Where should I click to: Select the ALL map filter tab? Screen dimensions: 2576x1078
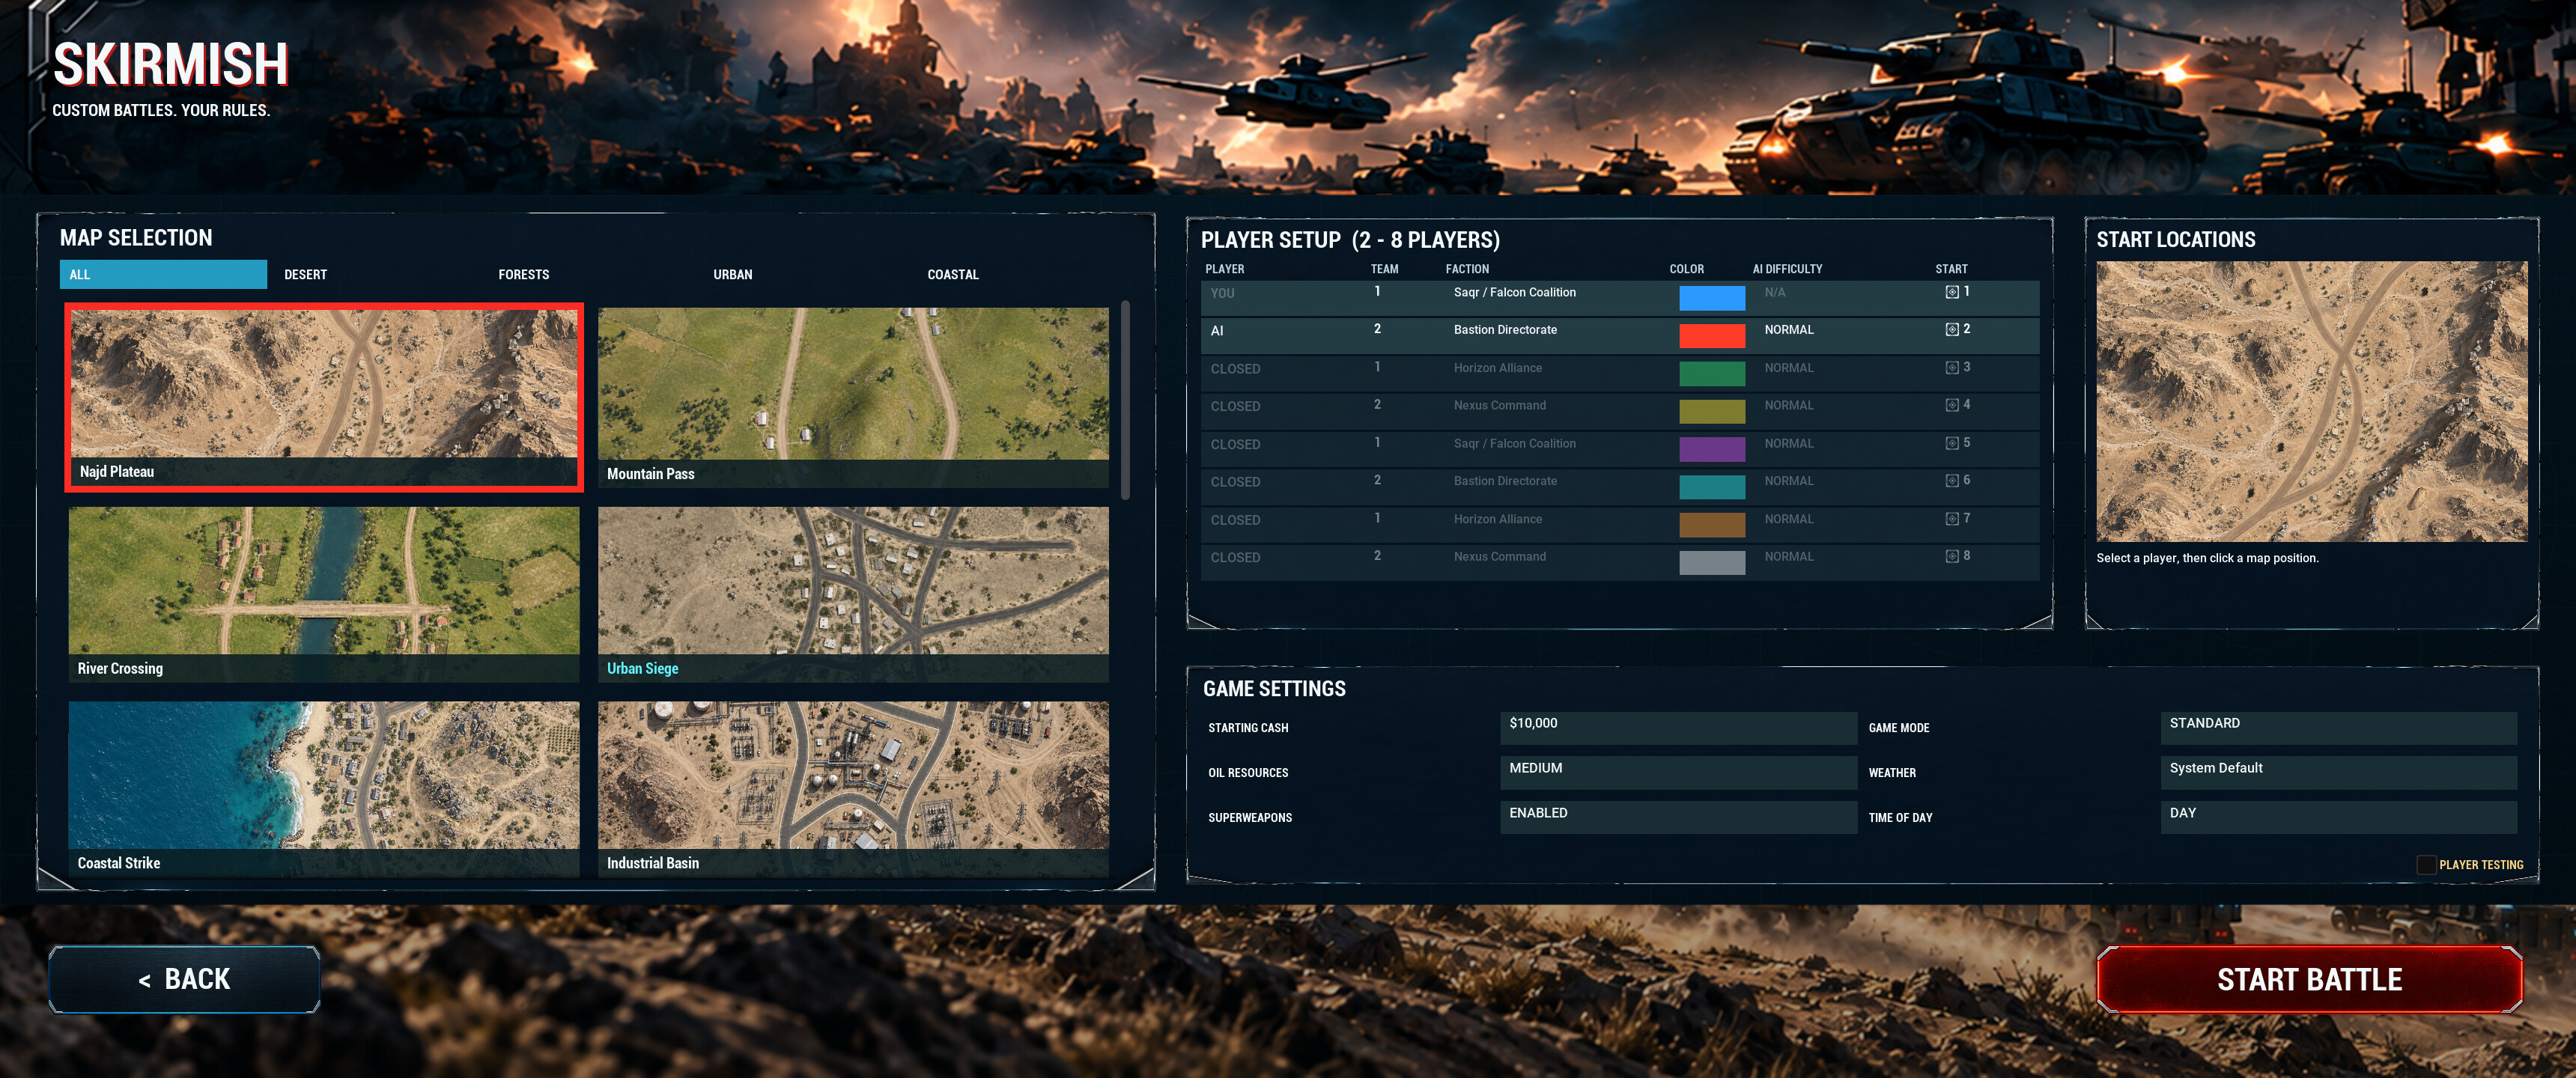[163, 274]
